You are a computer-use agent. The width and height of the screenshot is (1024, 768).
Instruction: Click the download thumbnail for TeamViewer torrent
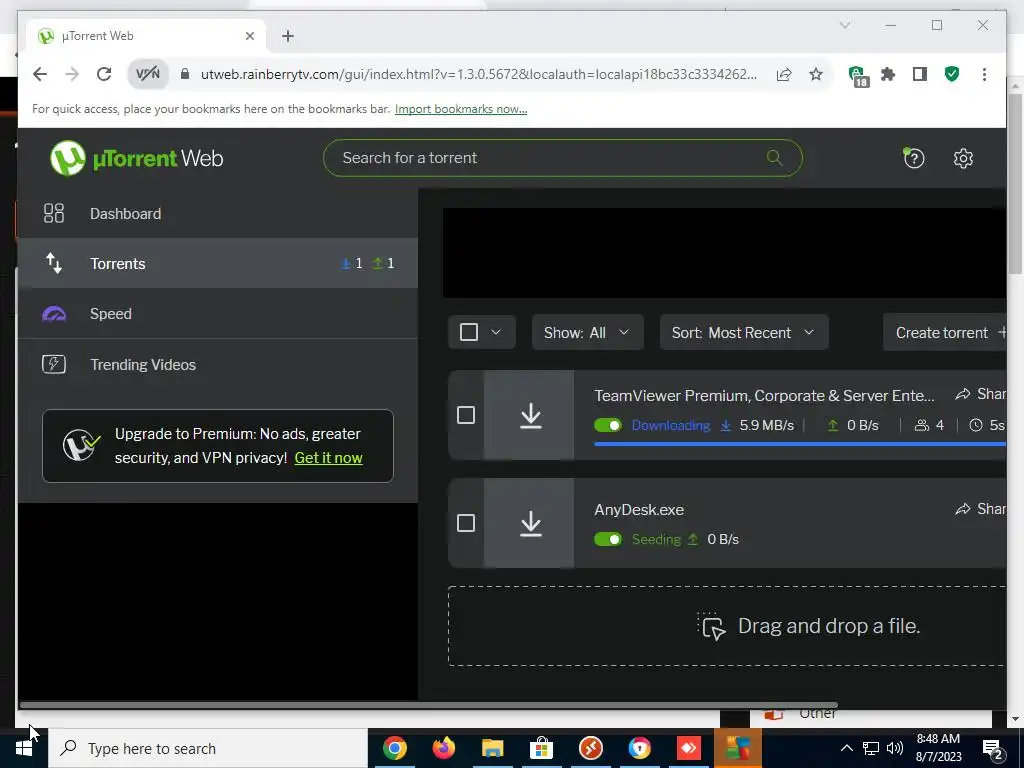530,415
